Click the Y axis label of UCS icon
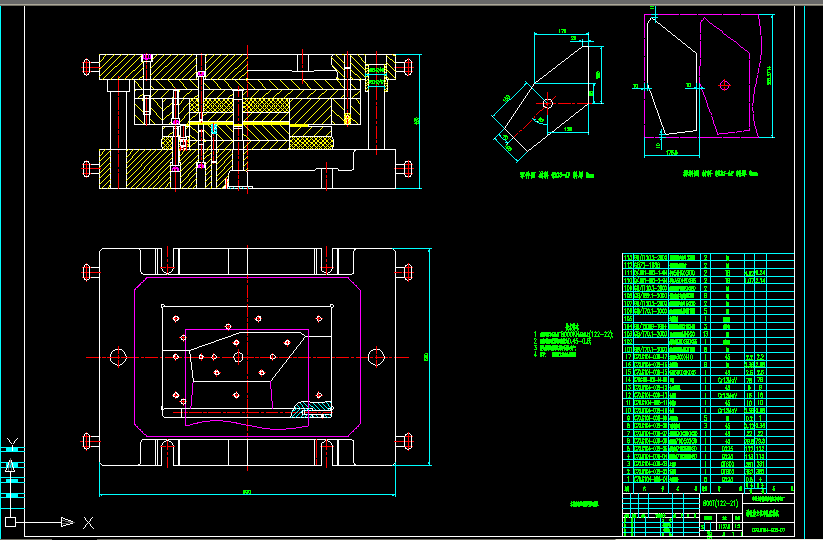 click(x=11, y=444)
